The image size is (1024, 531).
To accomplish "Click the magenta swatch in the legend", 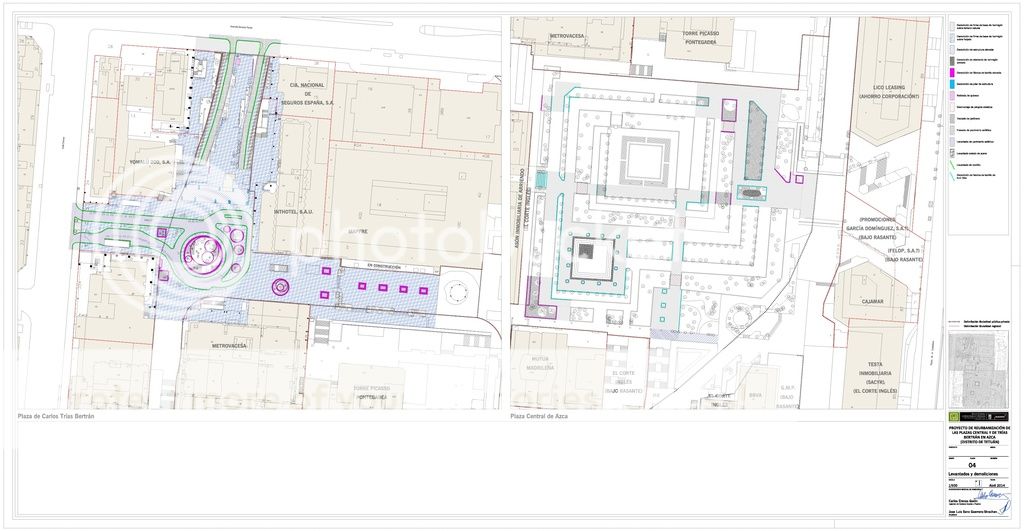I will (x=952, y=73).
